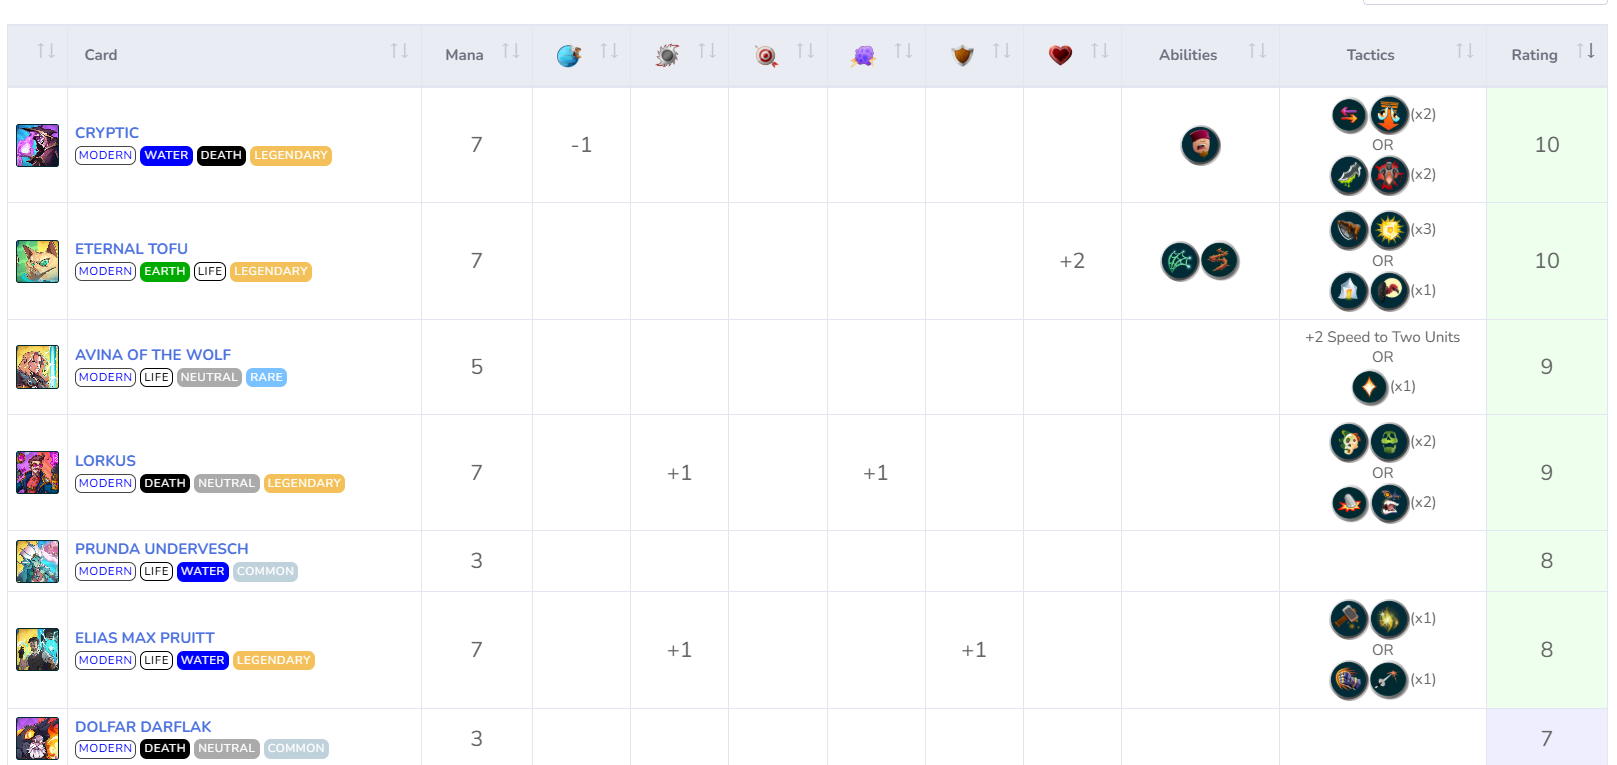The image size is (1617, 765).
Task: Click the purple magic attack icon header
Action: (864, 56)
